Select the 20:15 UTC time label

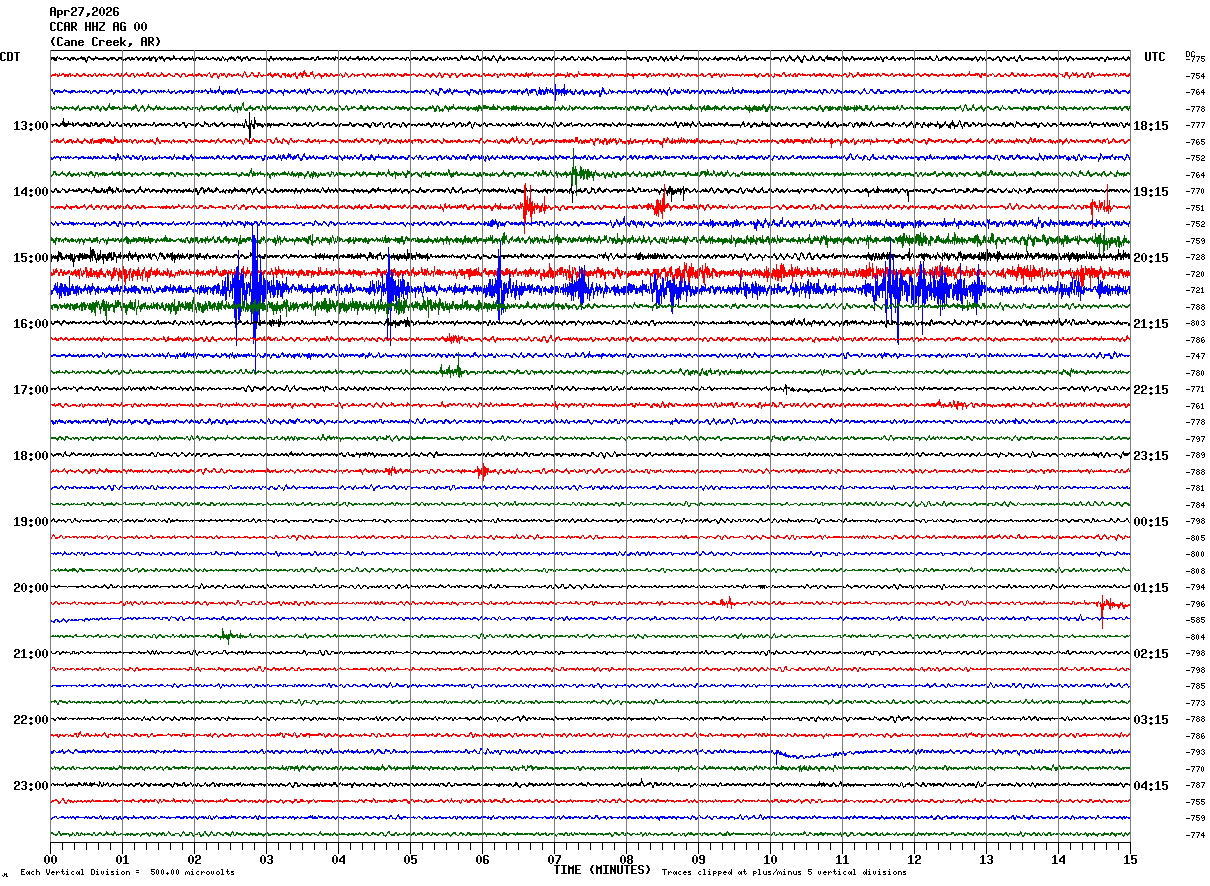click(1151, 258)
